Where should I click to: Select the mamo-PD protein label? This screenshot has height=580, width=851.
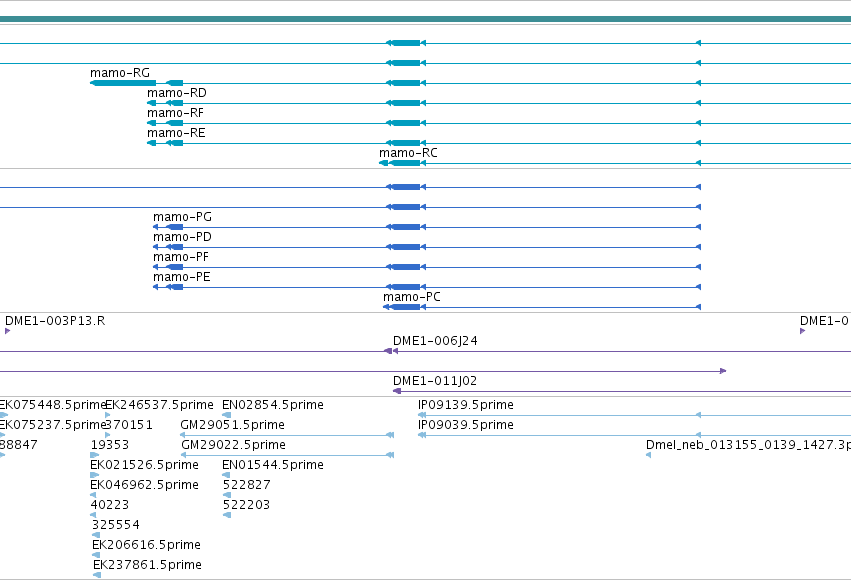point(182,237)
